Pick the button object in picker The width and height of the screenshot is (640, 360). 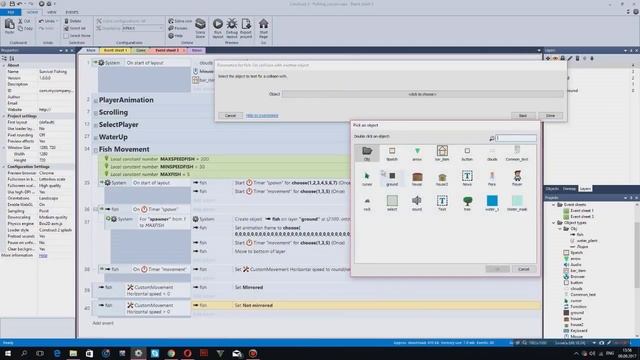point(467,153)
